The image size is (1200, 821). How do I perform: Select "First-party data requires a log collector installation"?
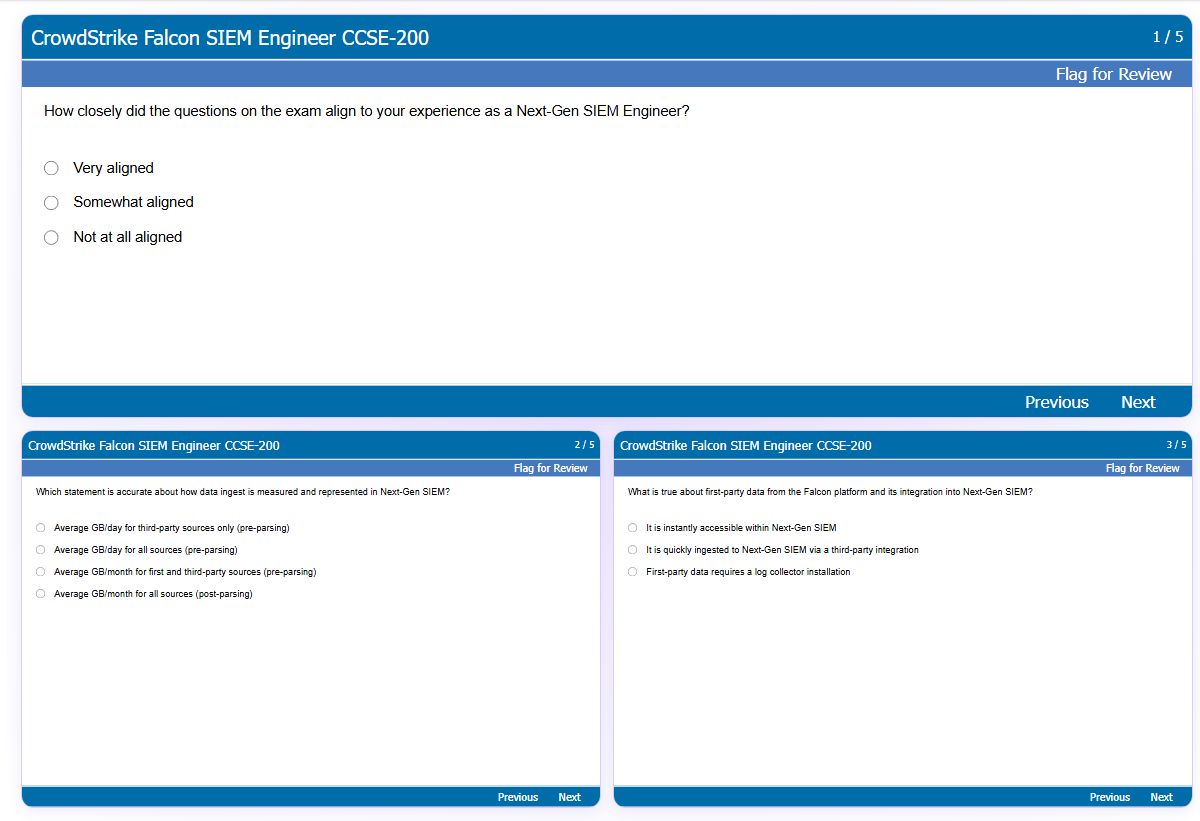click(x=633, y=572)
